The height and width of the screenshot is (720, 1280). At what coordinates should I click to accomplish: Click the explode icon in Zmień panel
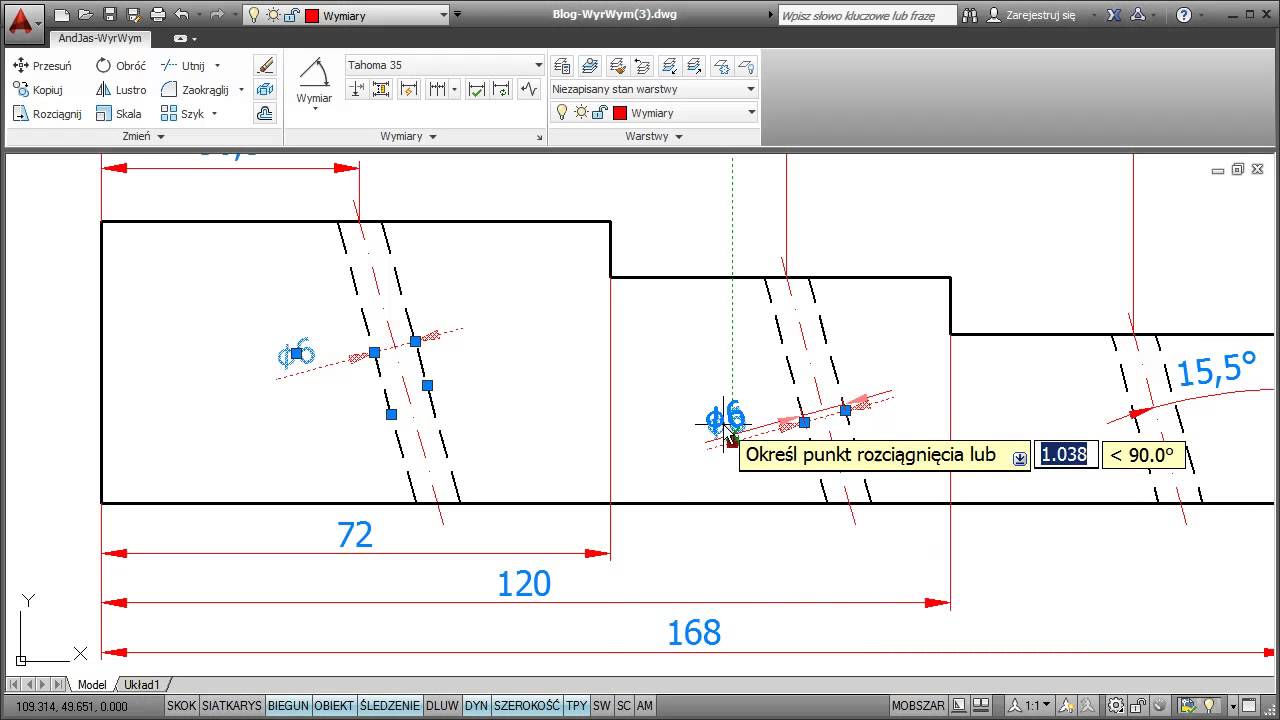point(265,89)
